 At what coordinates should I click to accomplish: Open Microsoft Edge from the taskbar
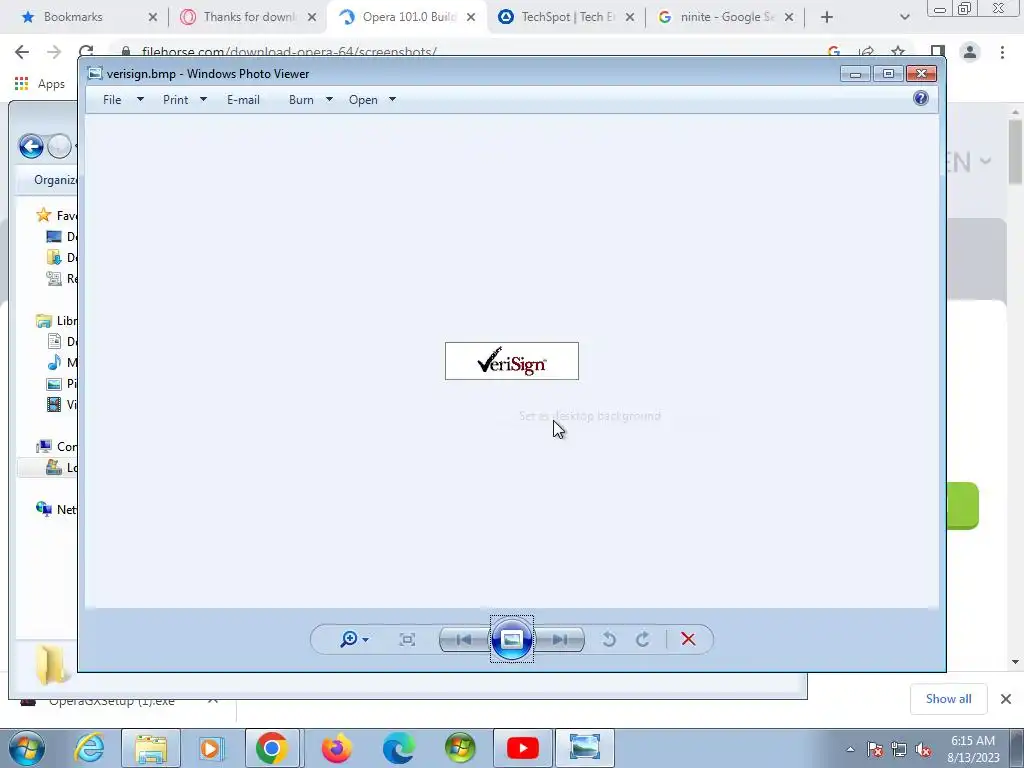tap(399, 748)
